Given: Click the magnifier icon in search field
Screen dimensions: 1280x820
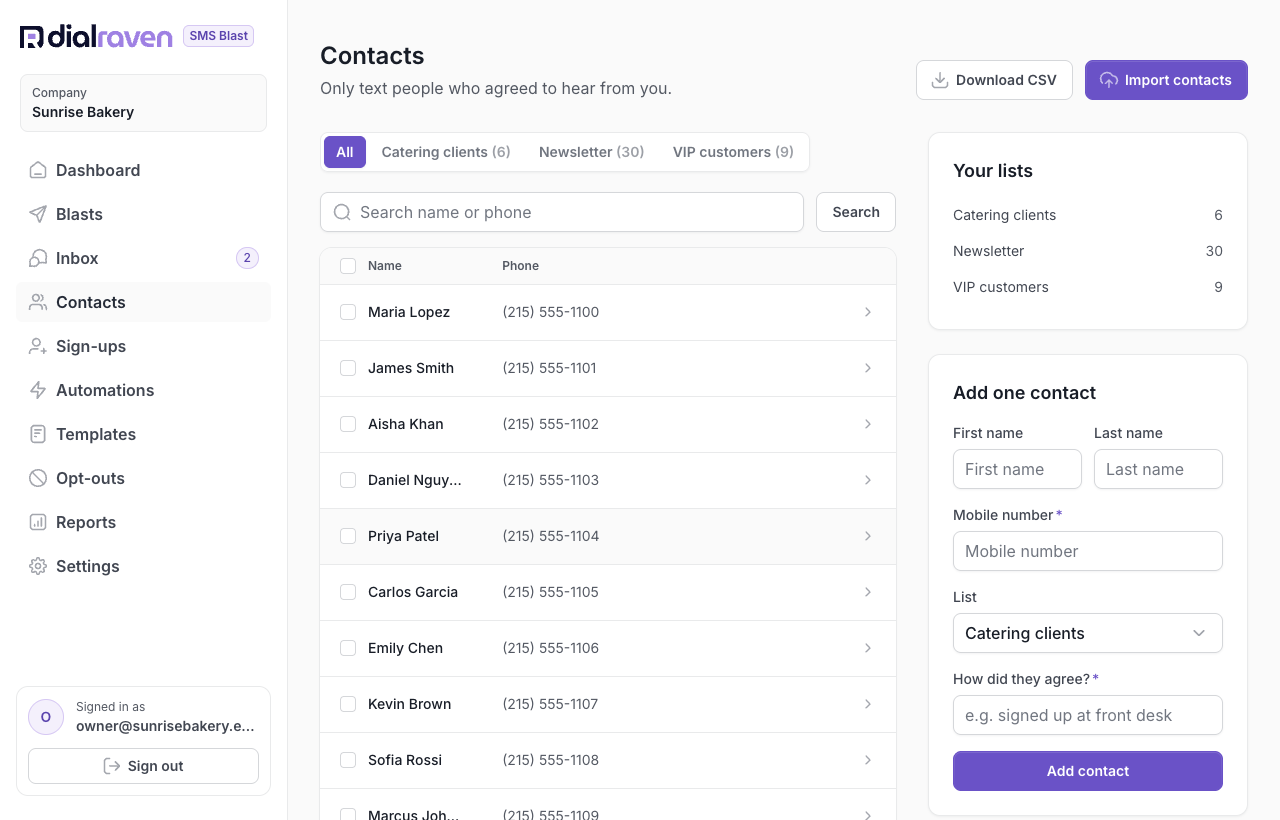Looking at the screenshot, I should (342, 212).
